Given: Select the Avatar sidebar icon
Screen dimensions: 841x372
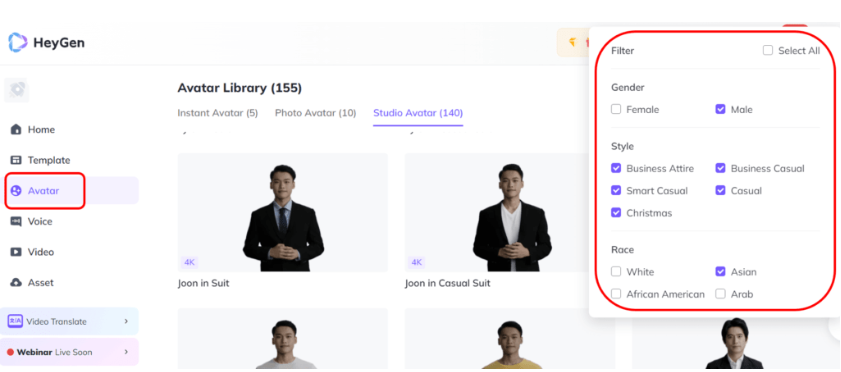Looking at the screenshot, I should coord(16,191).
